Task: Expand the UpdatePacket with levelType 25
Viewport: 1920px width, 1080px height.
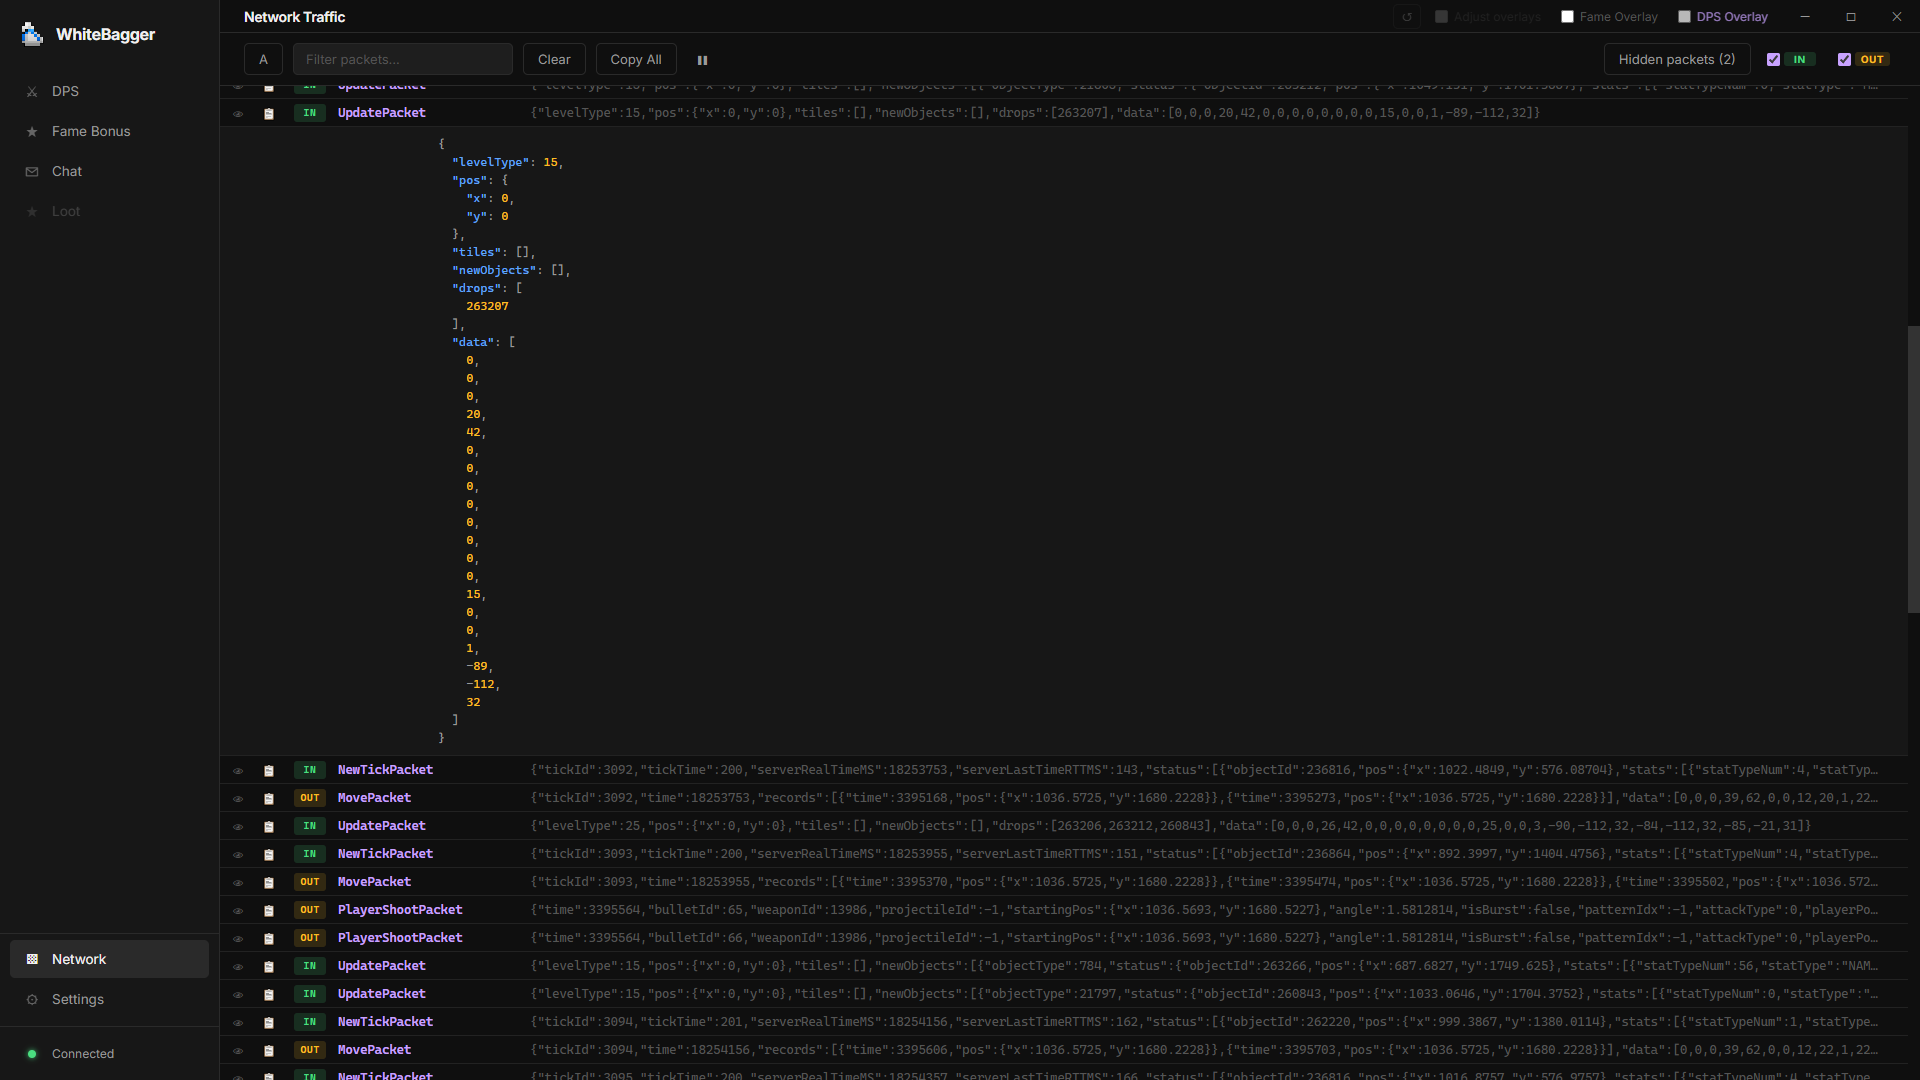Action: [x=1063, y=826]
